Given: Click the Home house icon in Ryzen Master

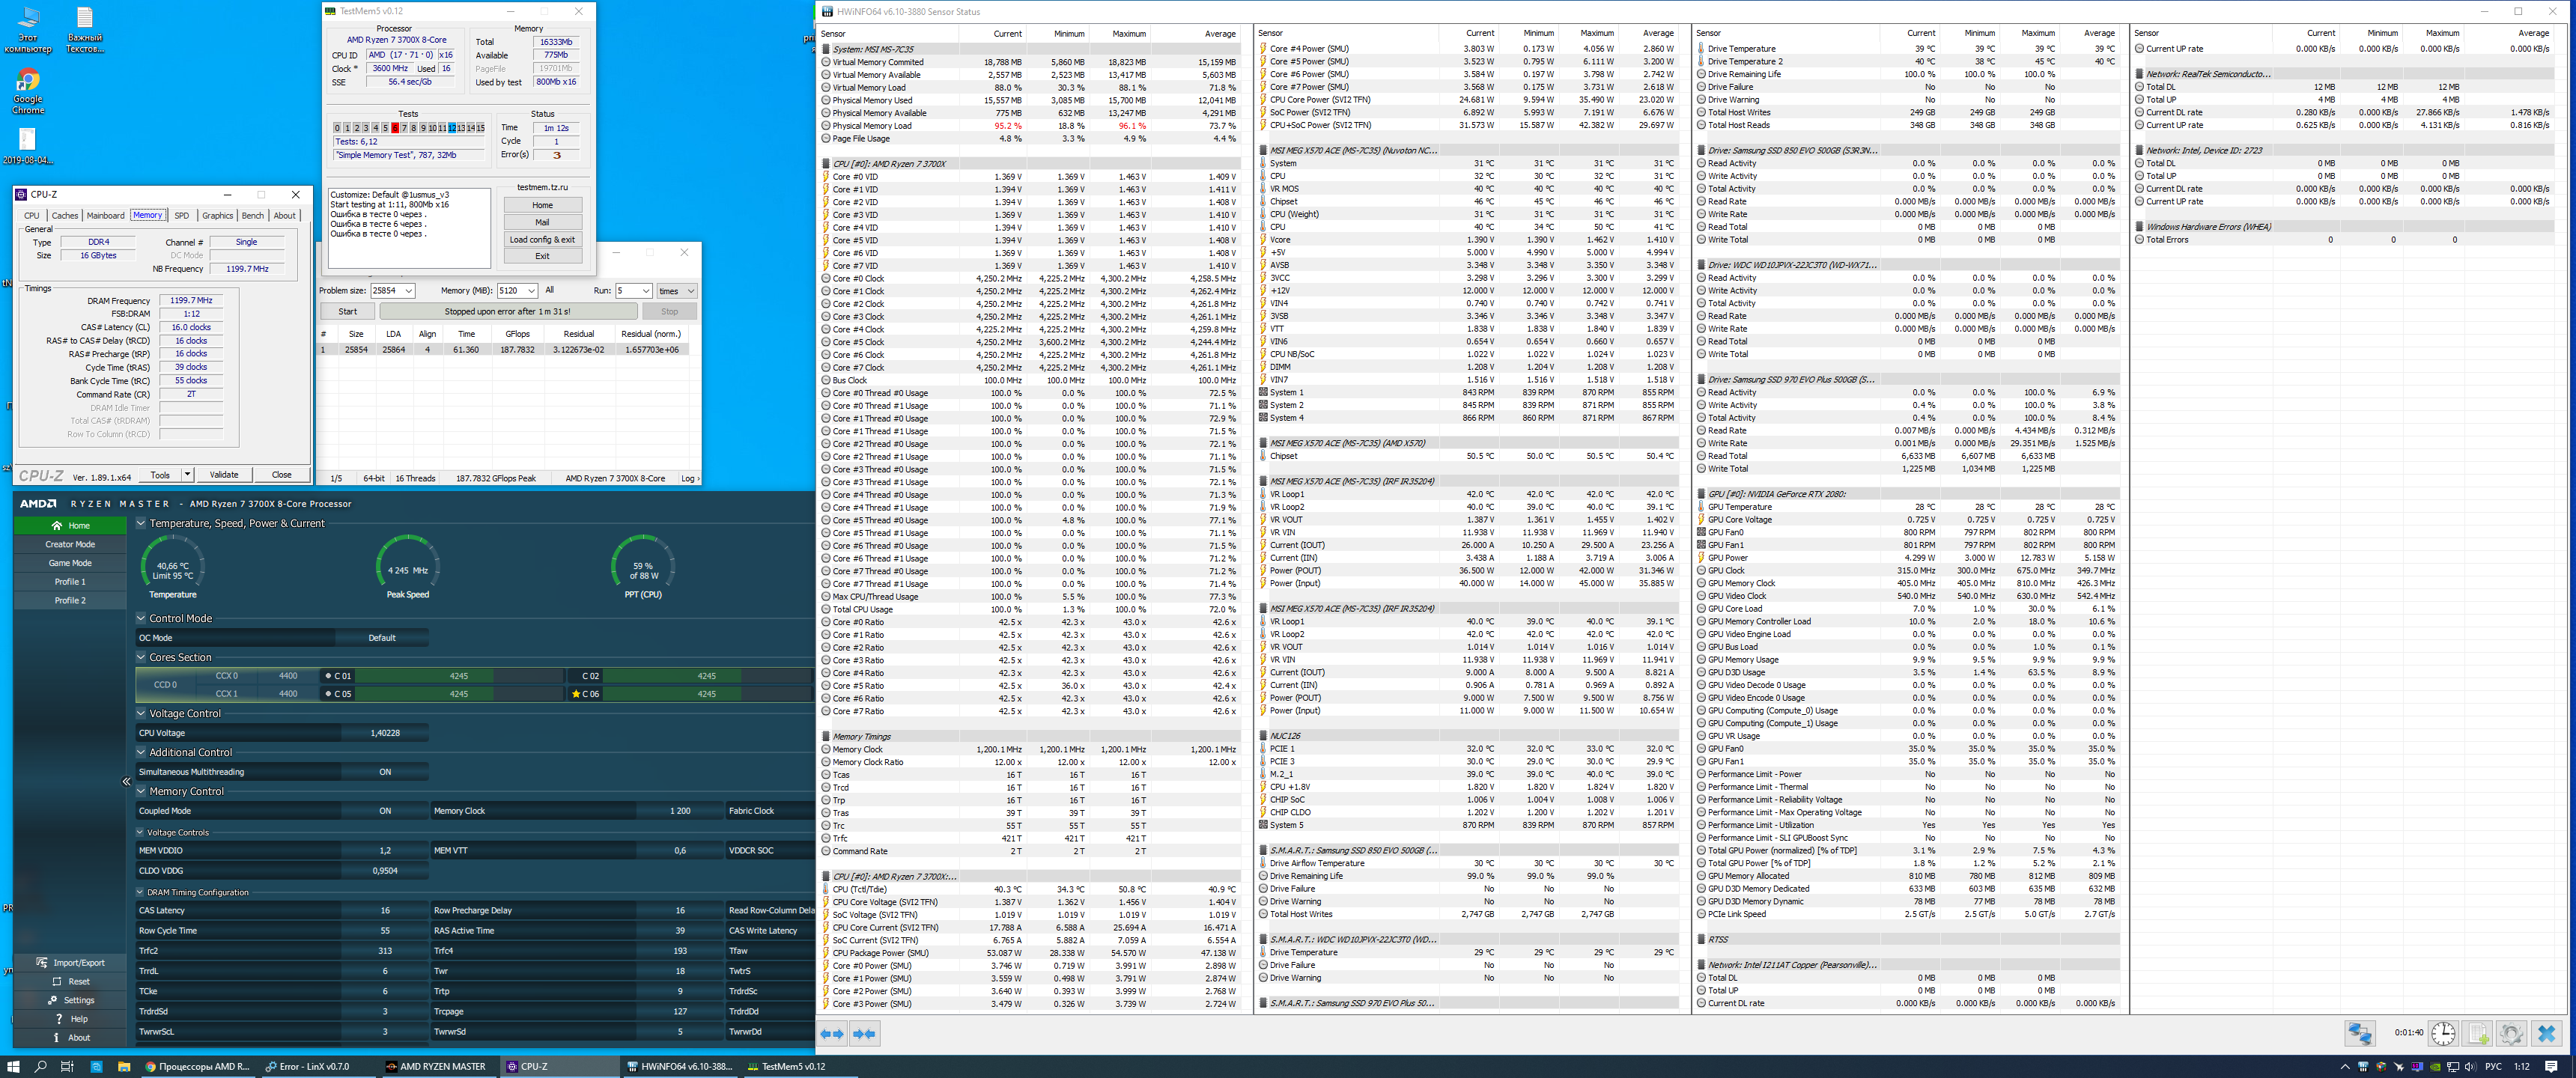Looking at the screenshot, I should point(57,526).
